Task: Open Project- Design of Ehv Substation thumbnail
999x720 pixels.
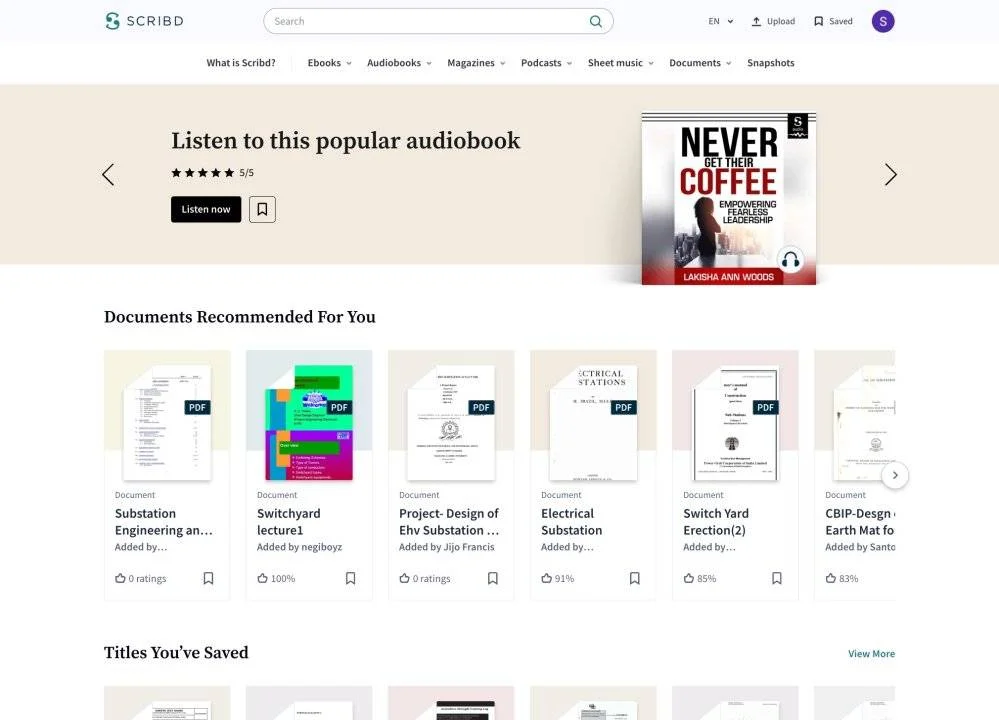Action: click(451, 423)
